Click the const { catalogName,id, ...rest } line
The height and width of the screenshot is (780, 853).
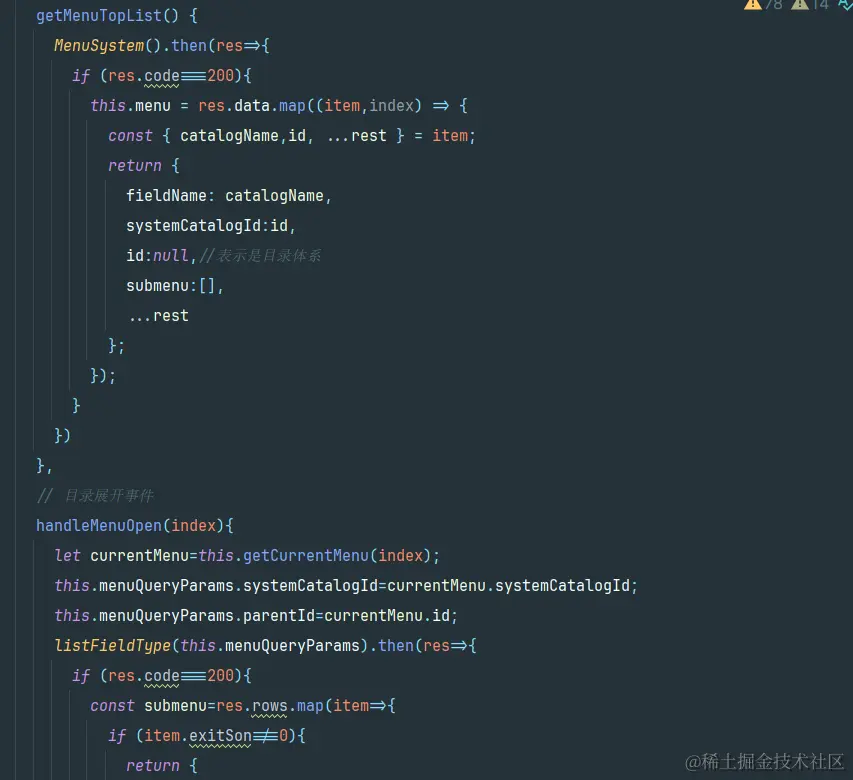[292, 135]
